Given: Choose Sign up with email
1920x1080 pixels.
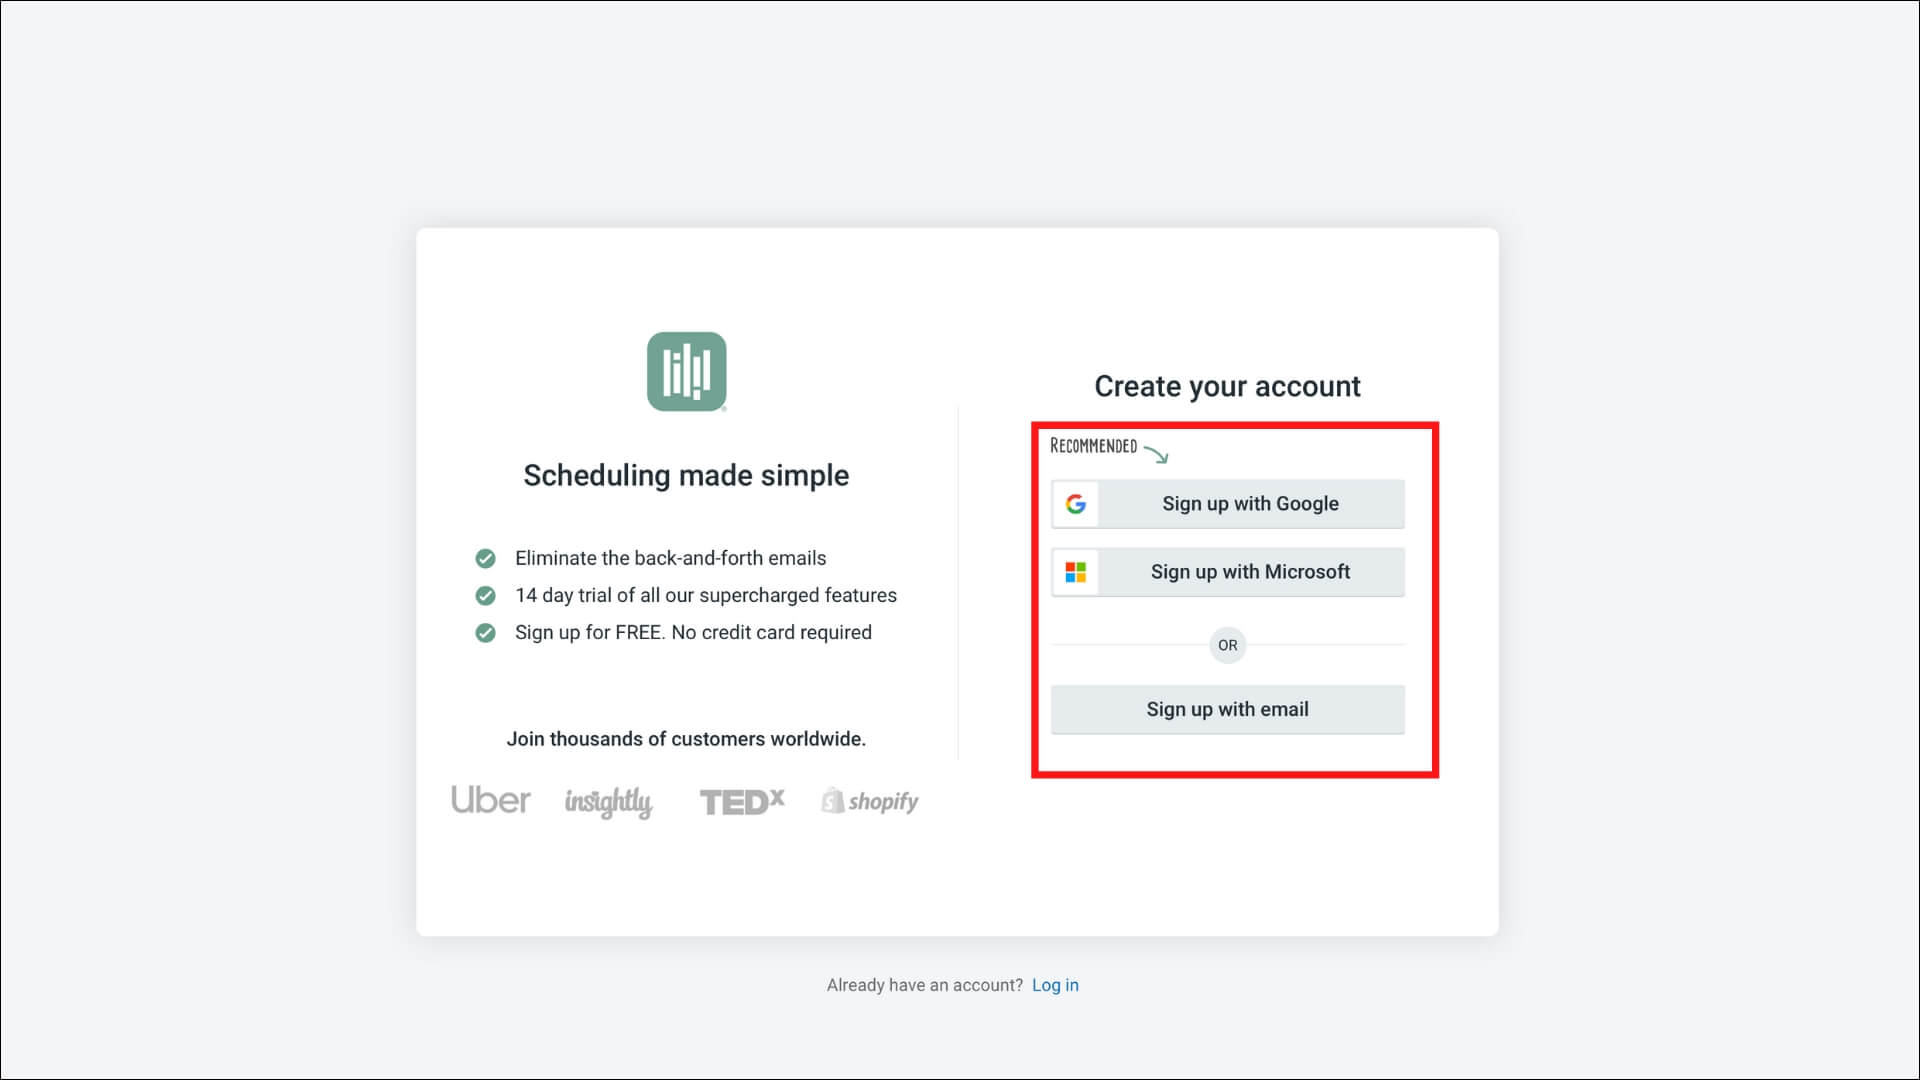Looking at the screenshot, I should point(1227,709).
